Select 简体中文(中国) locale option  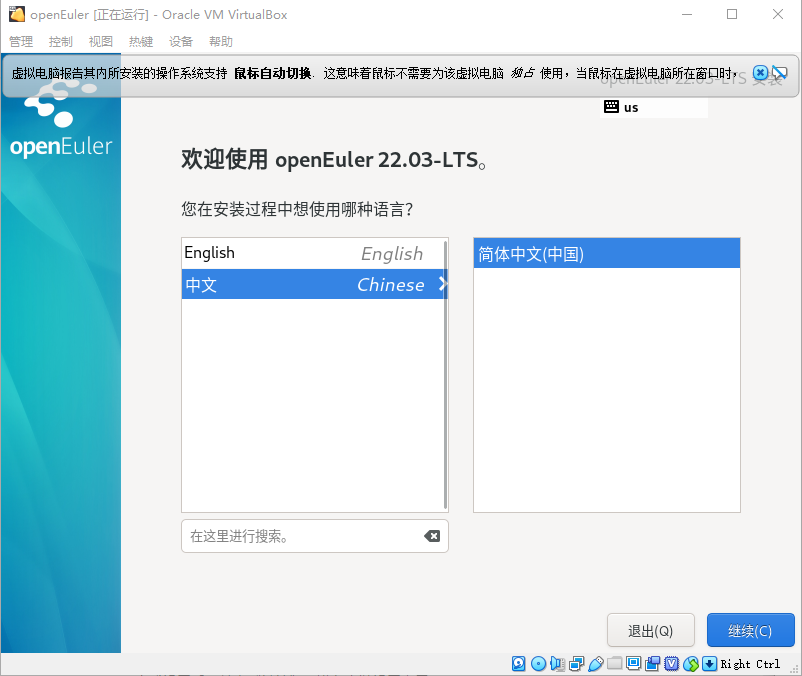606,252
